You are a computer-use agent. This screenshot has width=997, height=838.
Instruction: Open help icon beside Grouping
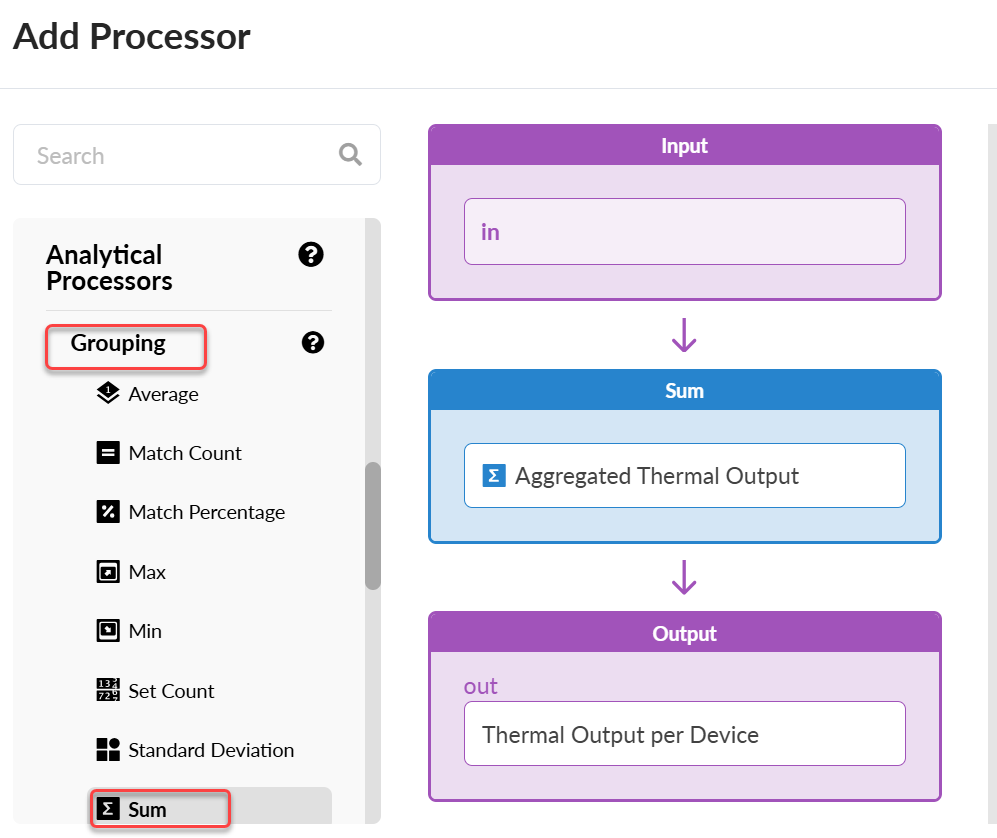pos(313,343)
